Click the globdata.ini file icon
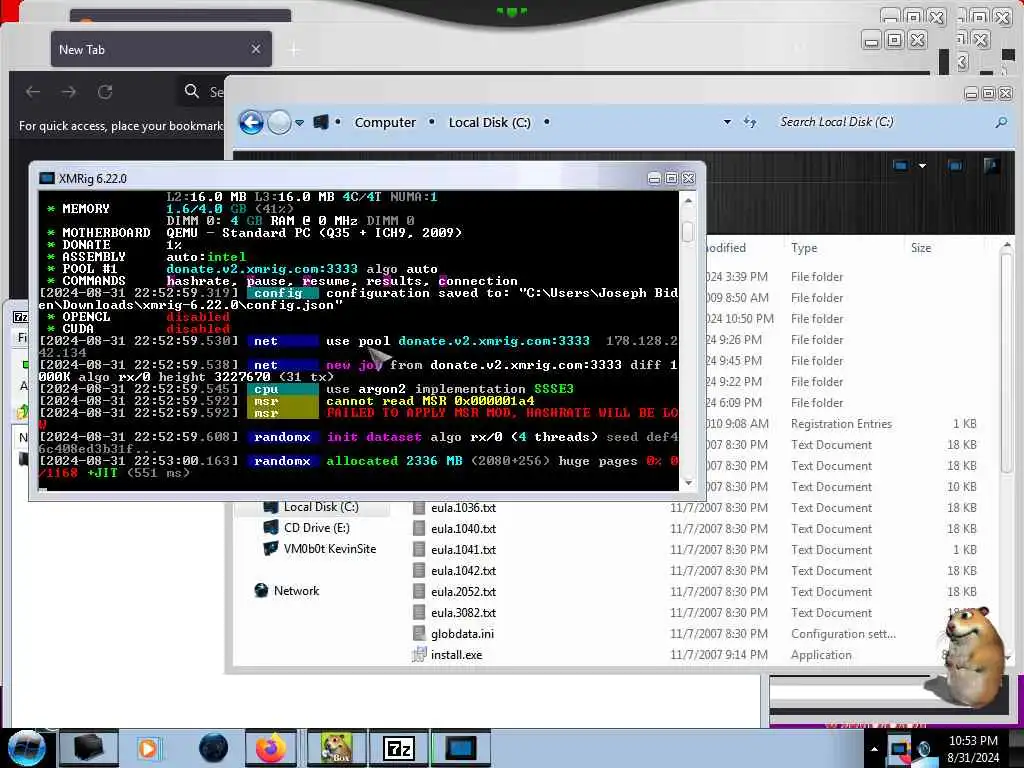Screen dimensions: 1024x768 [419, 633]
